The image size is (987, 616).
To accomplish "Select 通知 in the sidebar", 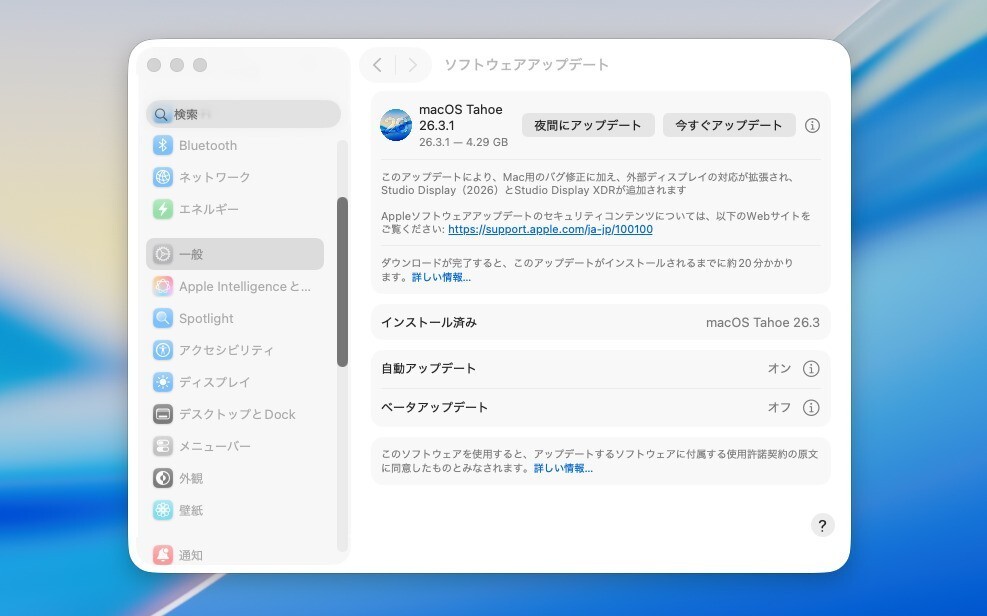I will [x=190, y=555].
